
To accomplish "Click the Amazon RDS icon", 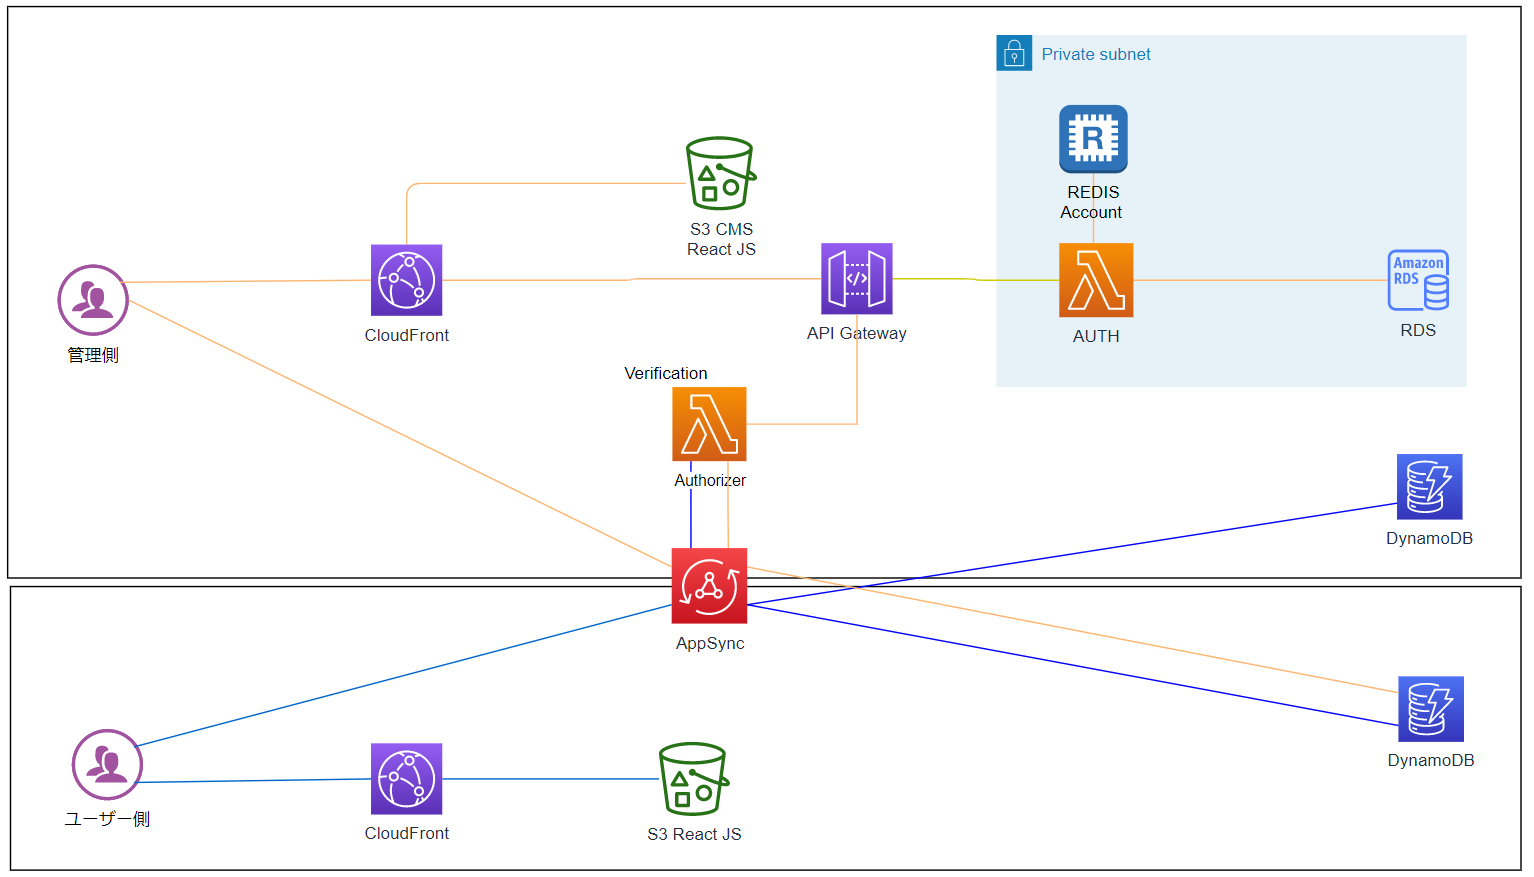I will (x=1418, y=280).
